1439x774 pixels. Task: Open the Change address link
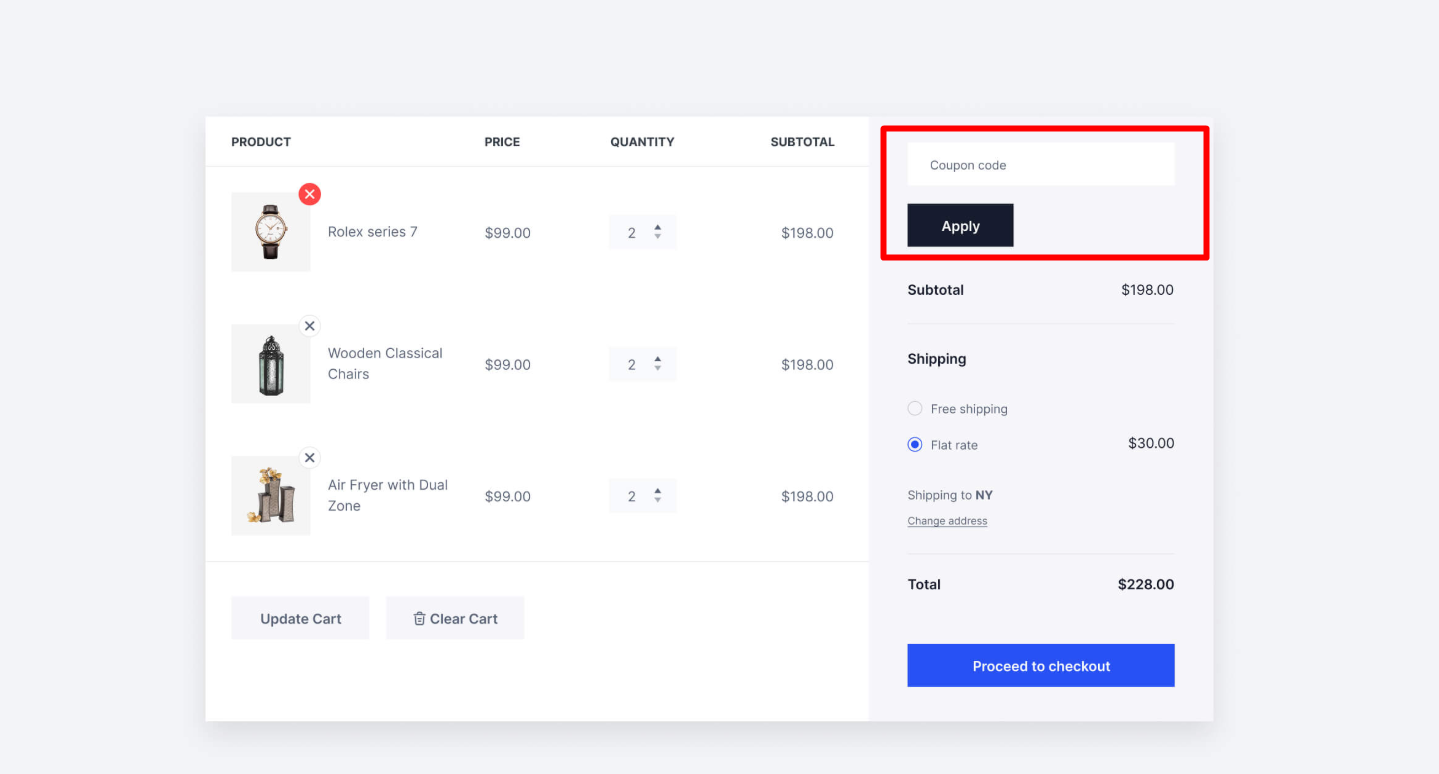[947, 520]
